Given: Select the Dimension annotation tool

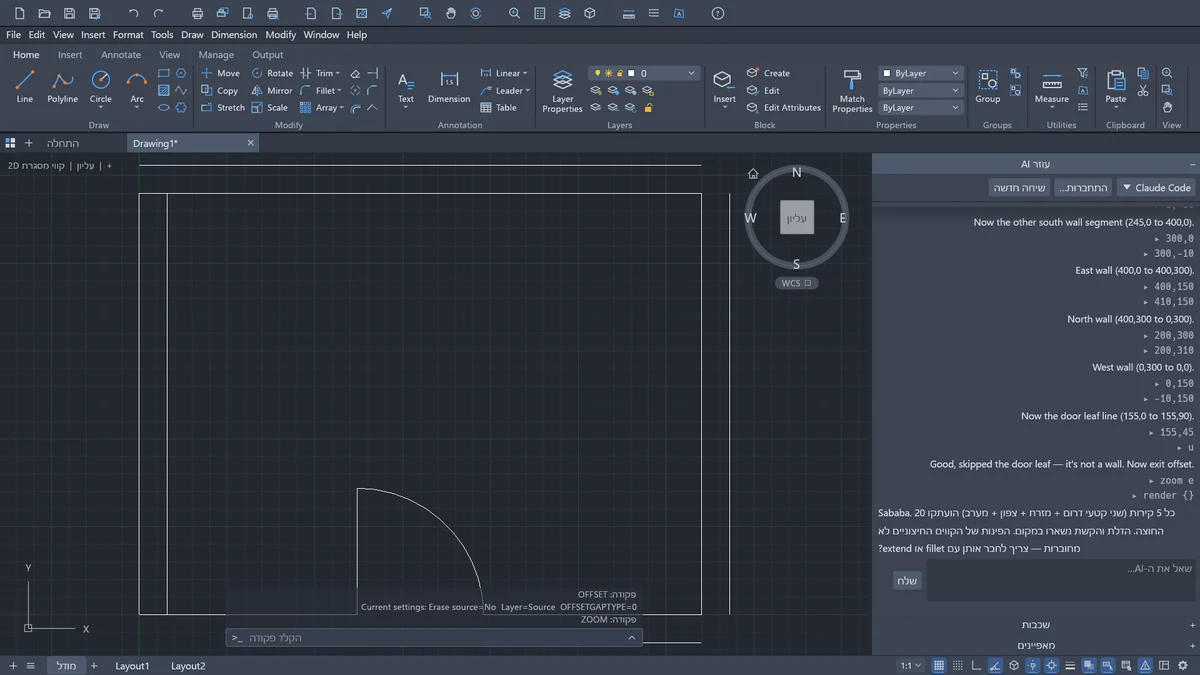Looking at the screenshot, I should [x=449, y=87].
